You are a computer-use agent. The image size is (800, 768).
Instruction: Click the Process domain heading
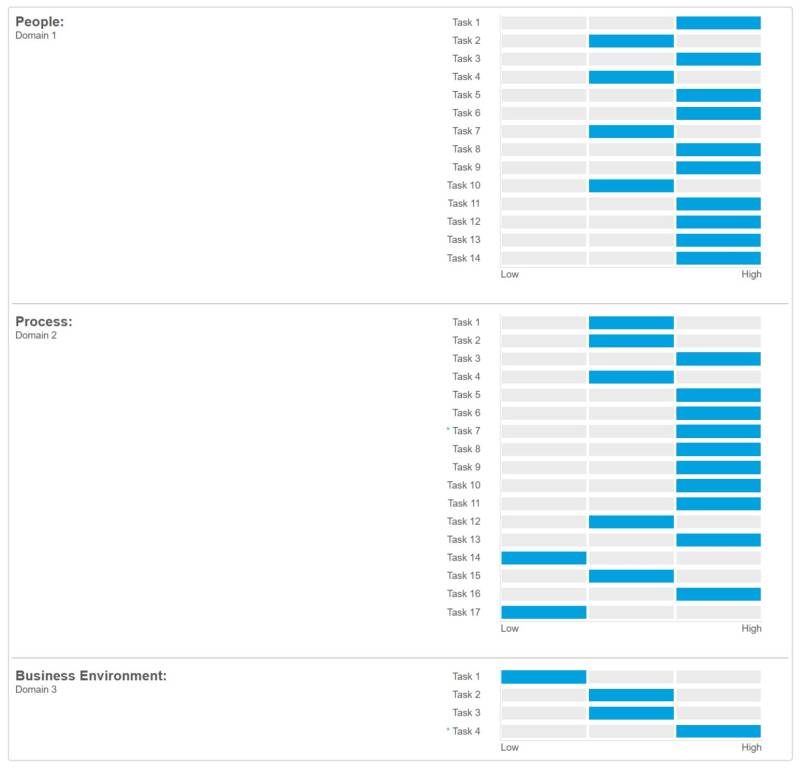[x=44, y=322]
